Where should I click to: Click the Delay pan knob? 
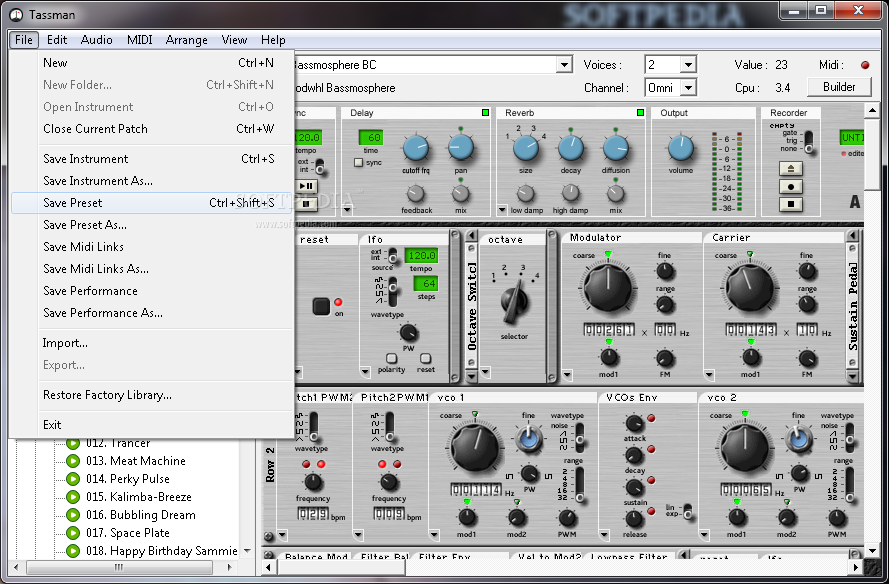460,147
